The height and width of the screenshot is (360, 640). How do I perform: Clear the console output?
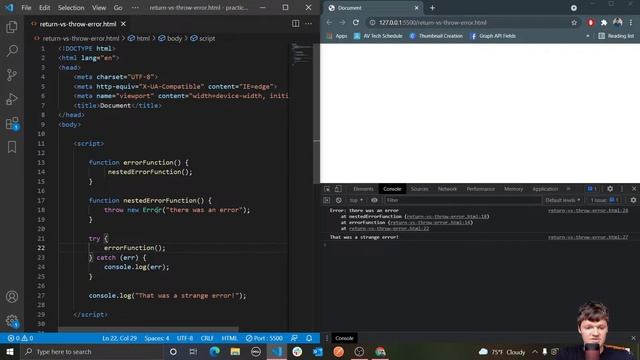338,200
